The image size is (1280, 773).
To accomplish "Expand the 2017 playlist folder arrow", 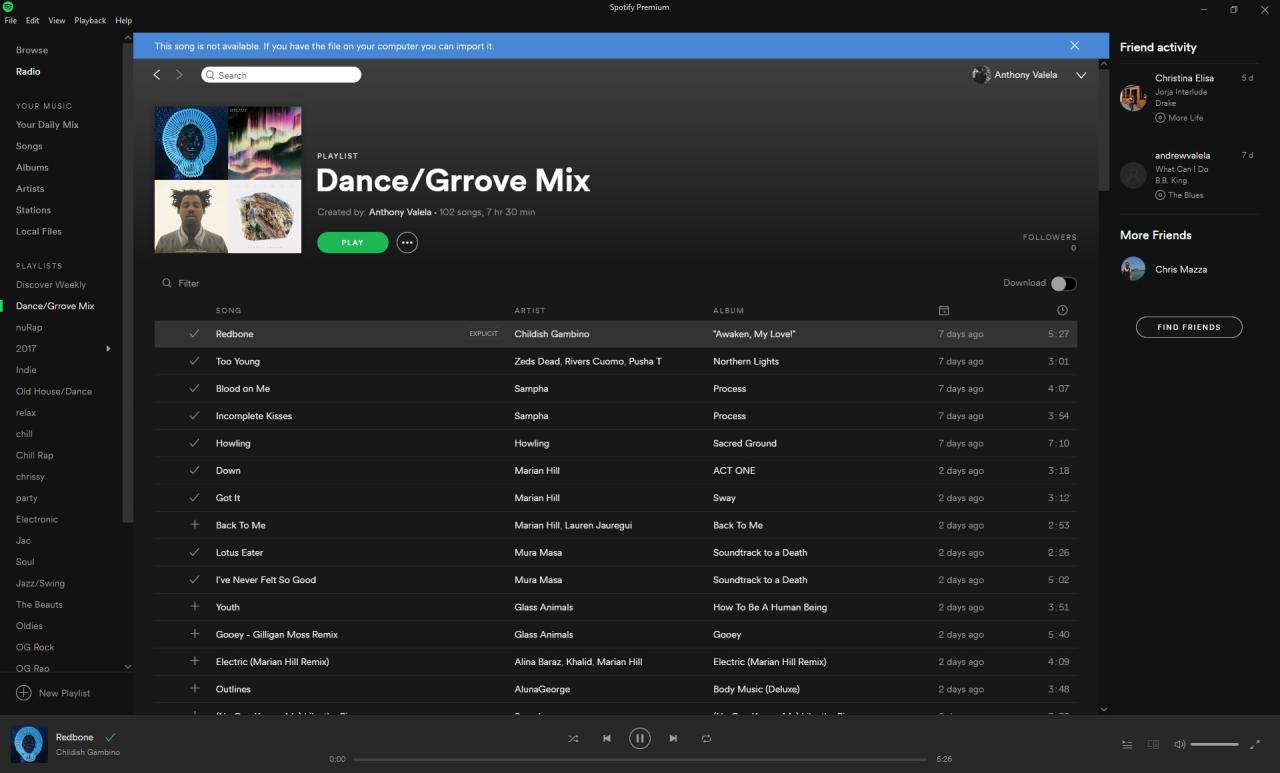I will (x=108, y=349).
